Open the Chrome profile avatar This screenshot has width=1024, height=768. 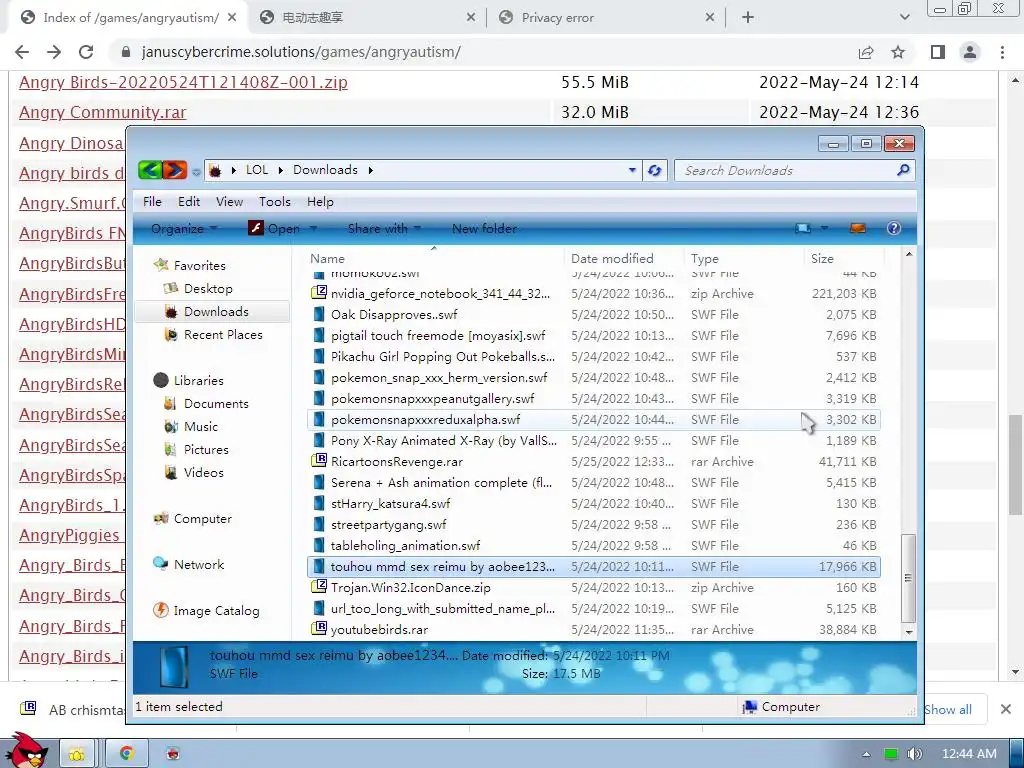970,52
